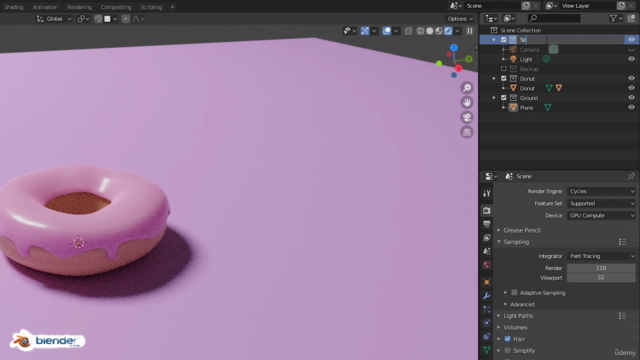Open the View Layer properties tab
Image resolution: width=640 pixels, height=360 pixels.
tap(487, 238)
